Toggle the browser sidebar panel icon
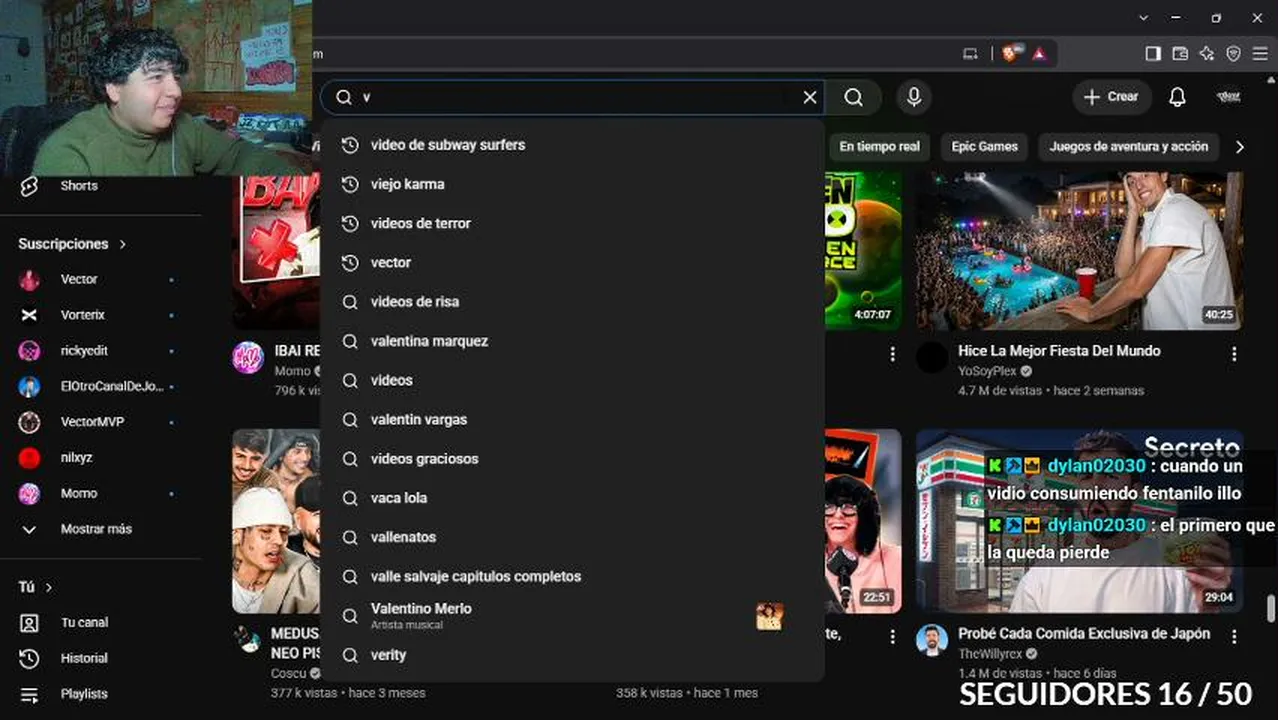The height and width of the screenshot is (720, 1278). [x=1152, y=53]
